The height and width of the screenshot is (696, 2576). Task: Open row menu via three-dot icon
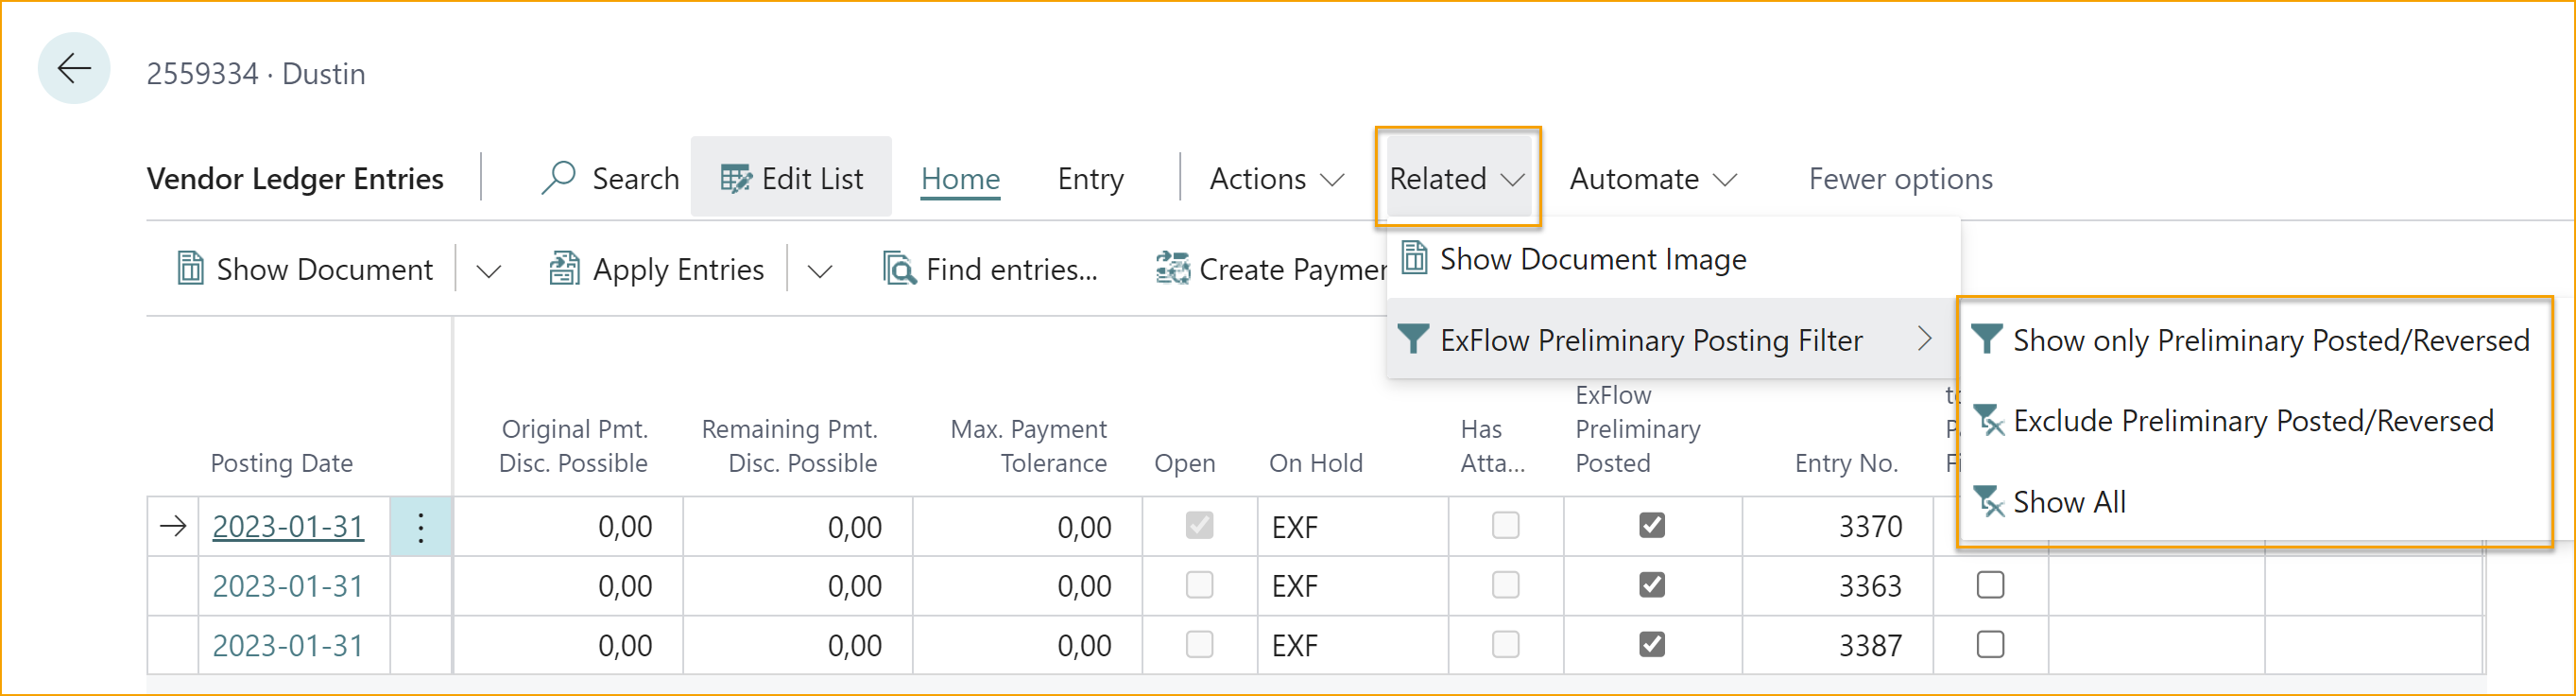(420, 526)
